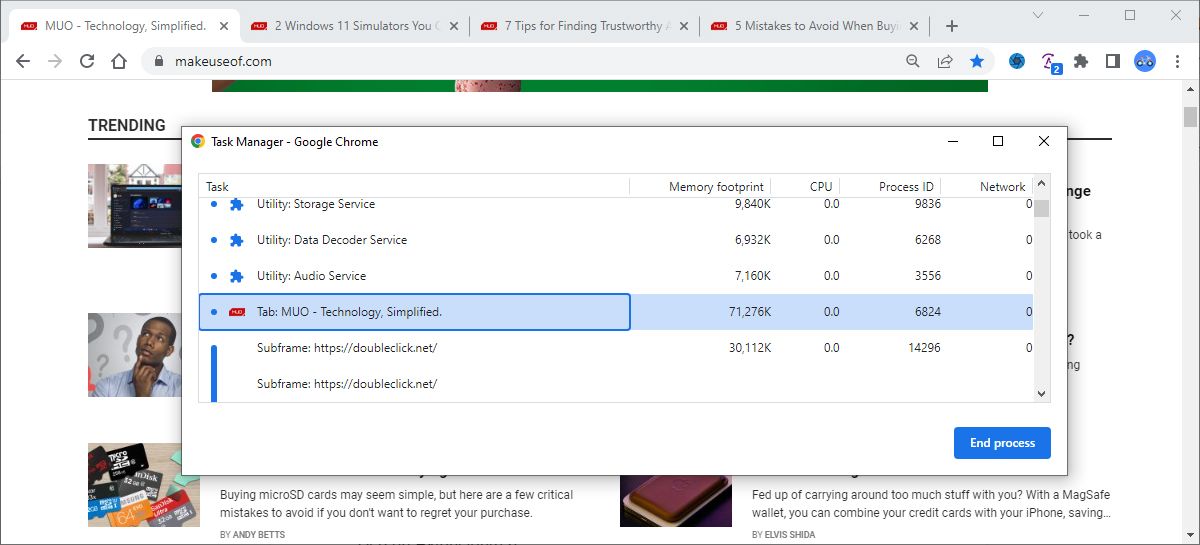Image resolution: width=1200 pixels, height=545 pixels.
Task: Select the first doubleclick.net subframe row
Action: pos(616,348)
